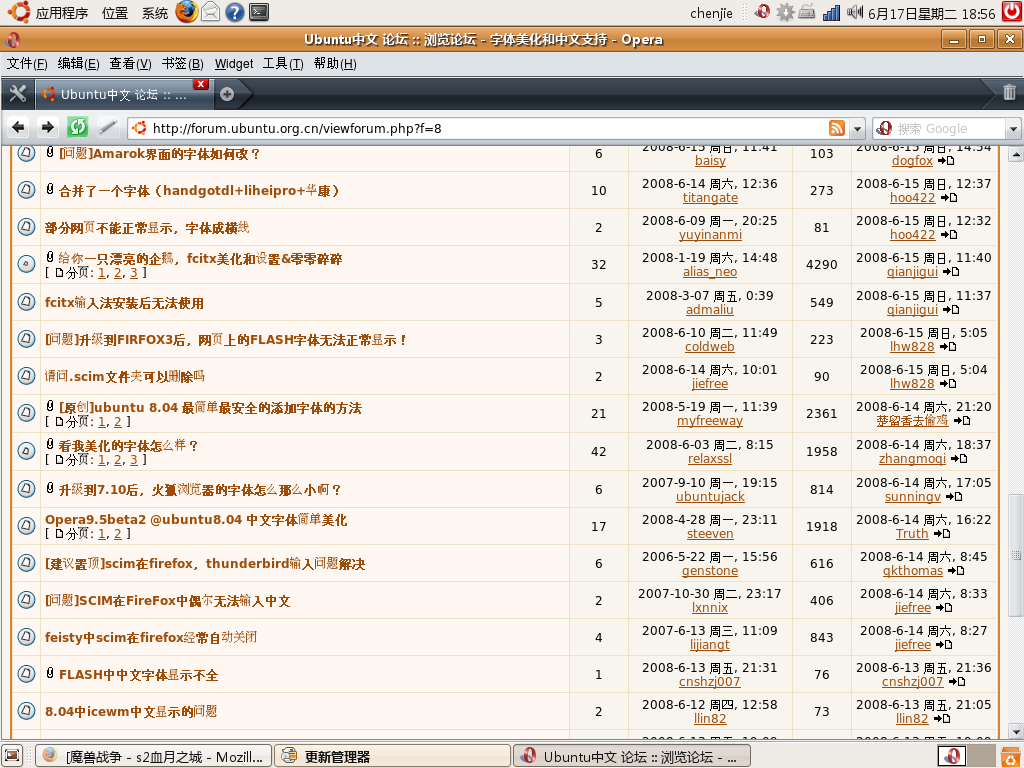
Task: Open thread feisty中scim在firefox经常自动关闭
Action: (x=151, y=637)
